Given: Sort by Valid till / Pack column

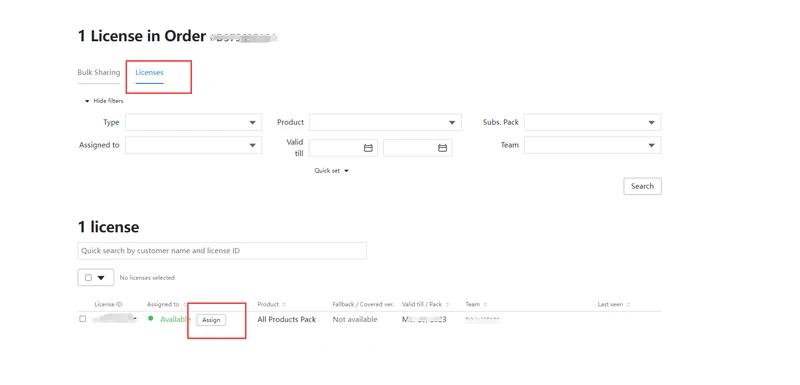Looking at the screenshot, I should tap(425, 304).
